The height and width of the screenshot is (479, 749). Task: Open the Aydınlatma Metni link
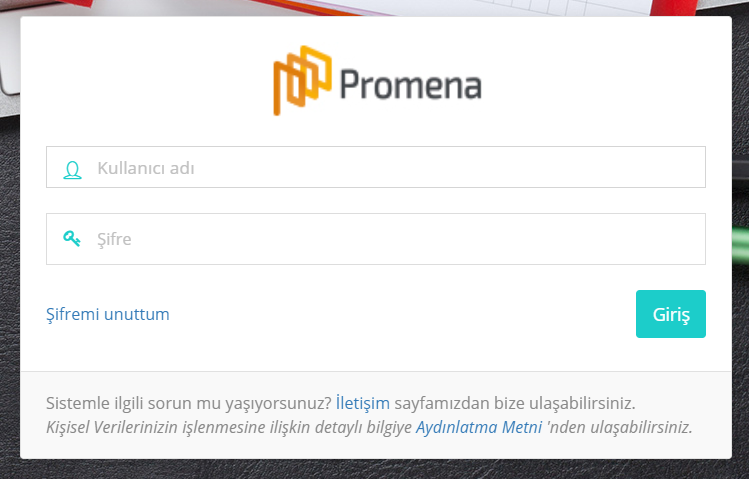[479, 427]
